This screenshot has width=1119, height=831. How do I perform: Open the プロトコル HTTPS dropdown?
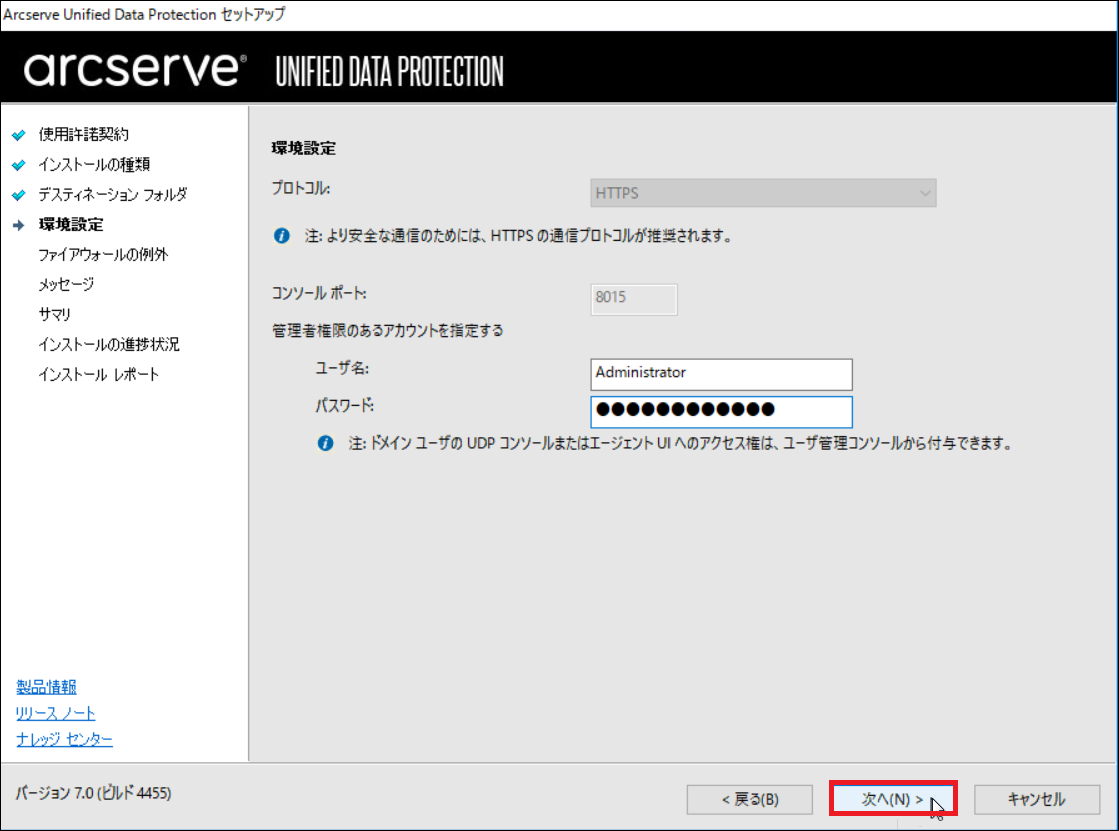[x=763, y=193]
